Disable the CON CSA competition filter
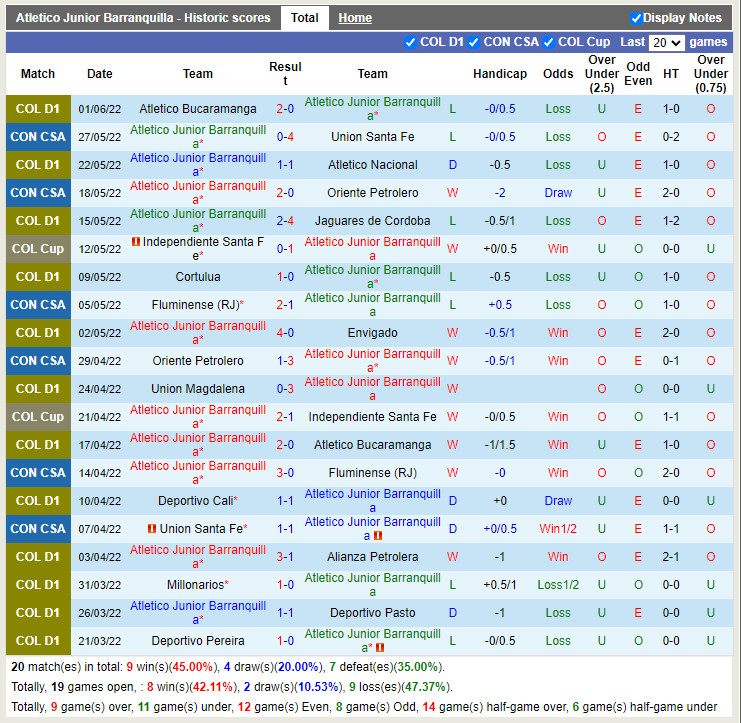 (473, 42)
